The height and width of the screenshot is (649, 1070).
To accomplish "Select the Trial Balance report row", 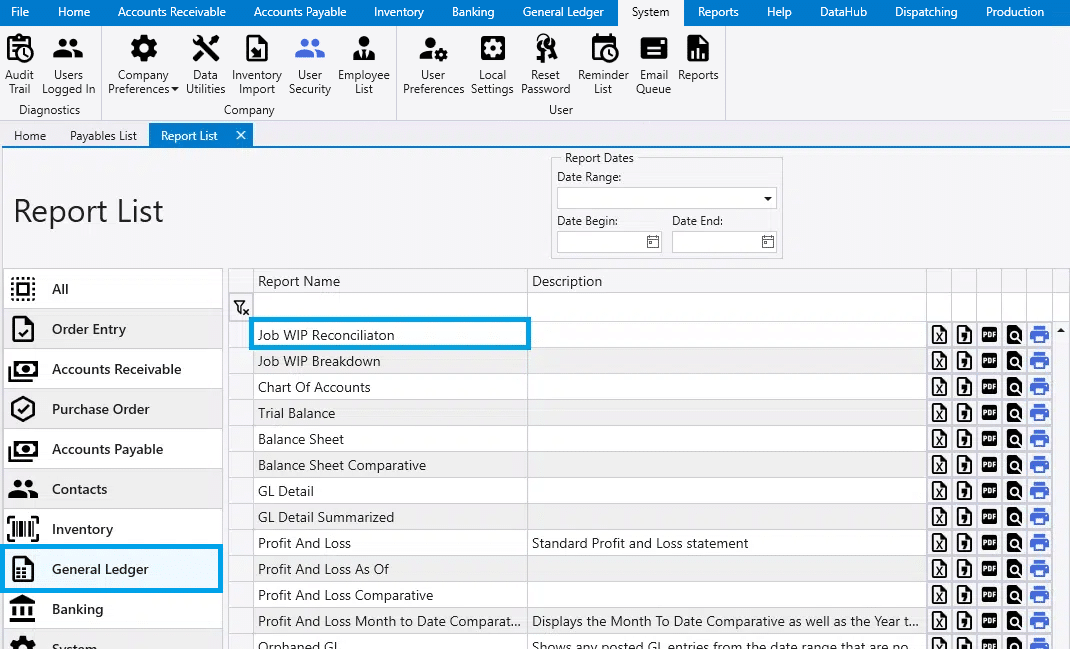I will [x=577, y=413].
